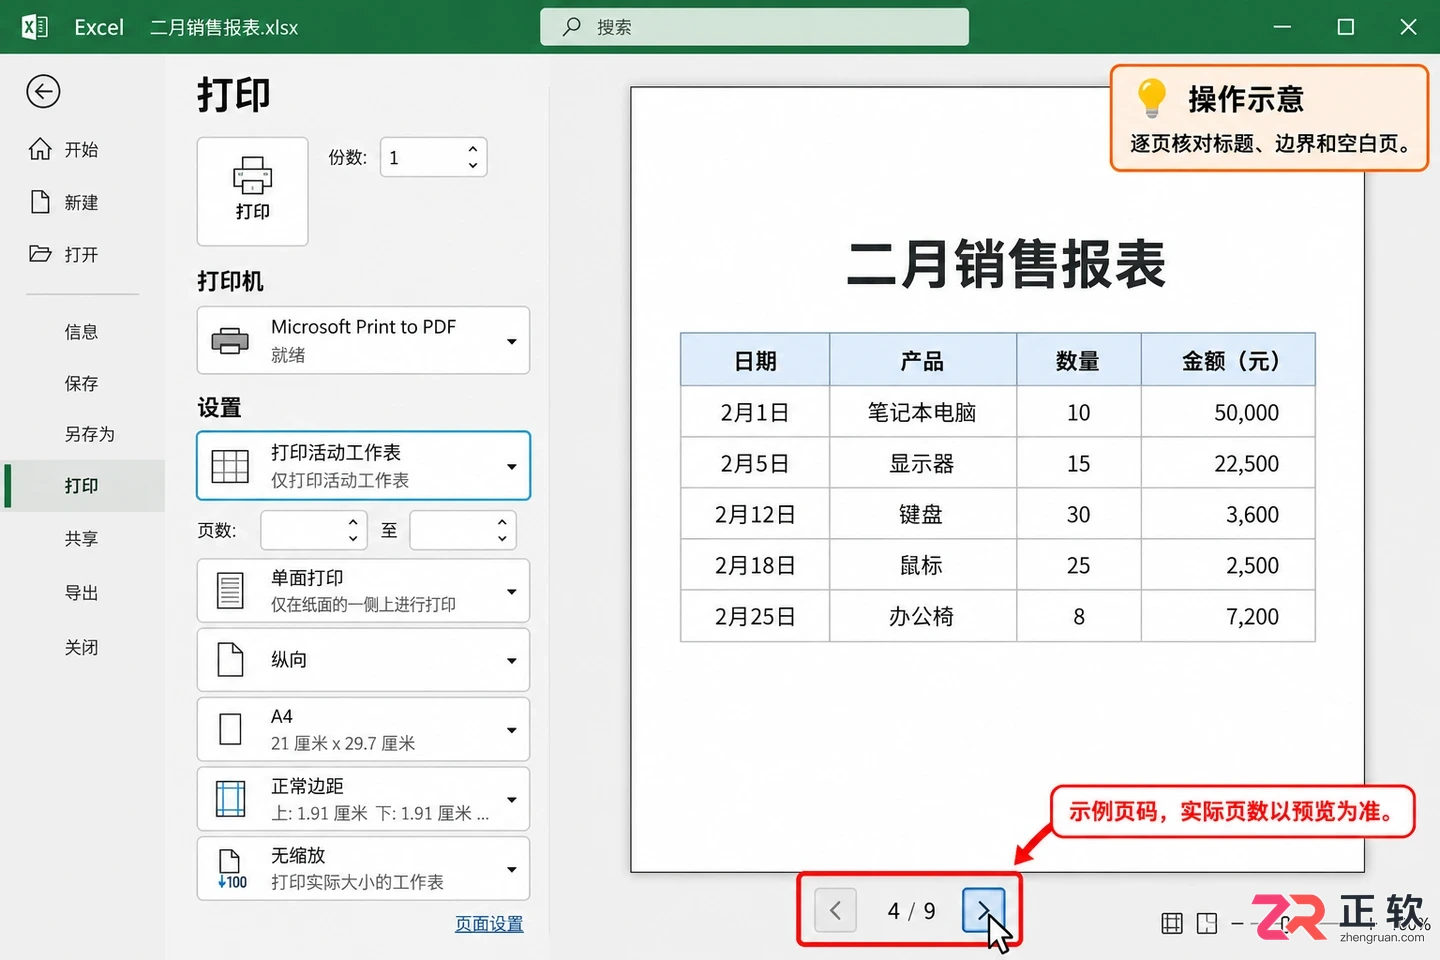Image resolution: width=1440 pixels, height=960 pixels.
Task: Open the 单面打印 duplex dropdown
Action: pos(363,591)
